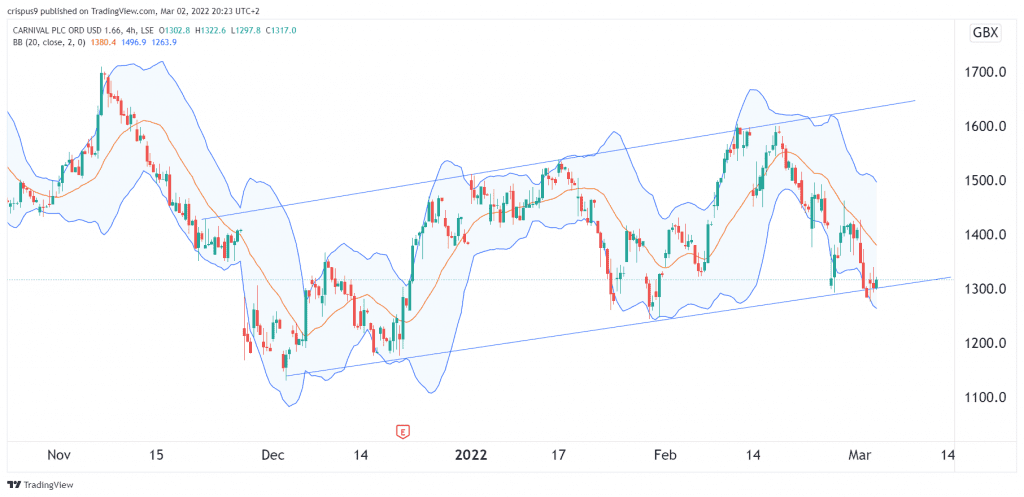Click the open price value O1302.8
Screen dimensions: 1024x497
[174, 31]
